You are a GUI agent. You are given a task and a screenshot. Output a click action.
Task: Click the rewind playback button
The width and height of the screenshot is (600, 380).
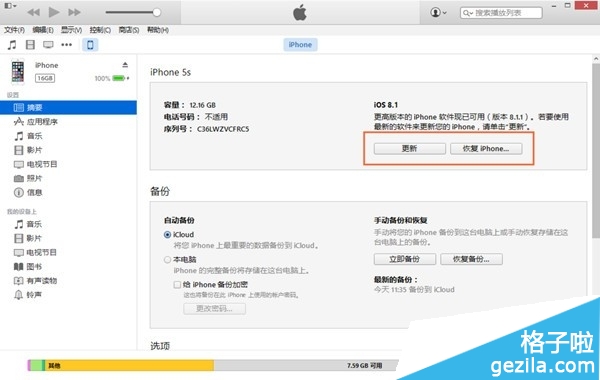pos(34,12)
